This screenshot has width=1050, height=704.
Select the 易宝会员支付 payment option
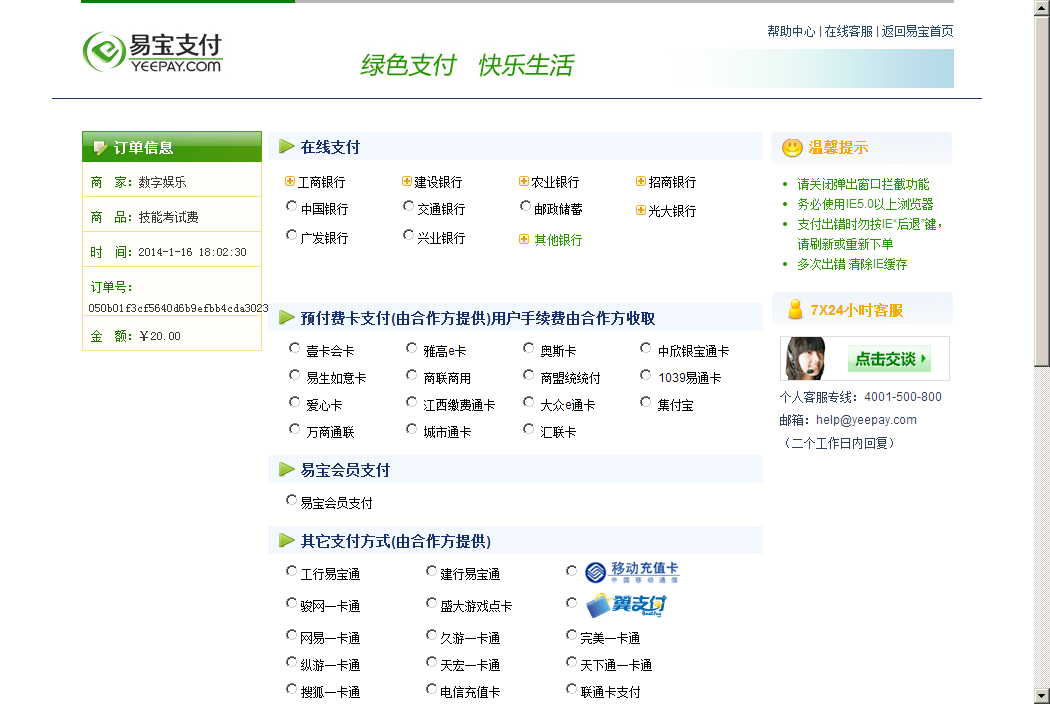pos(291,500)
